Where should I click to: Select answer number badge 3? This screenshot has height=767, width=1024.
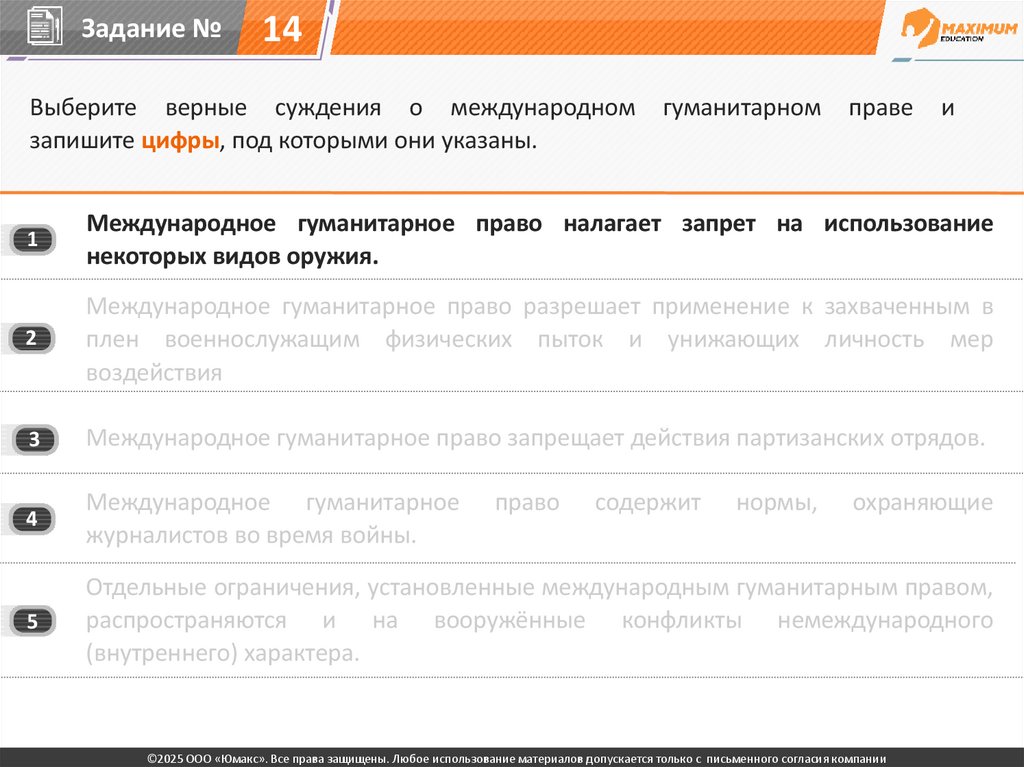[x=35, y=439]
